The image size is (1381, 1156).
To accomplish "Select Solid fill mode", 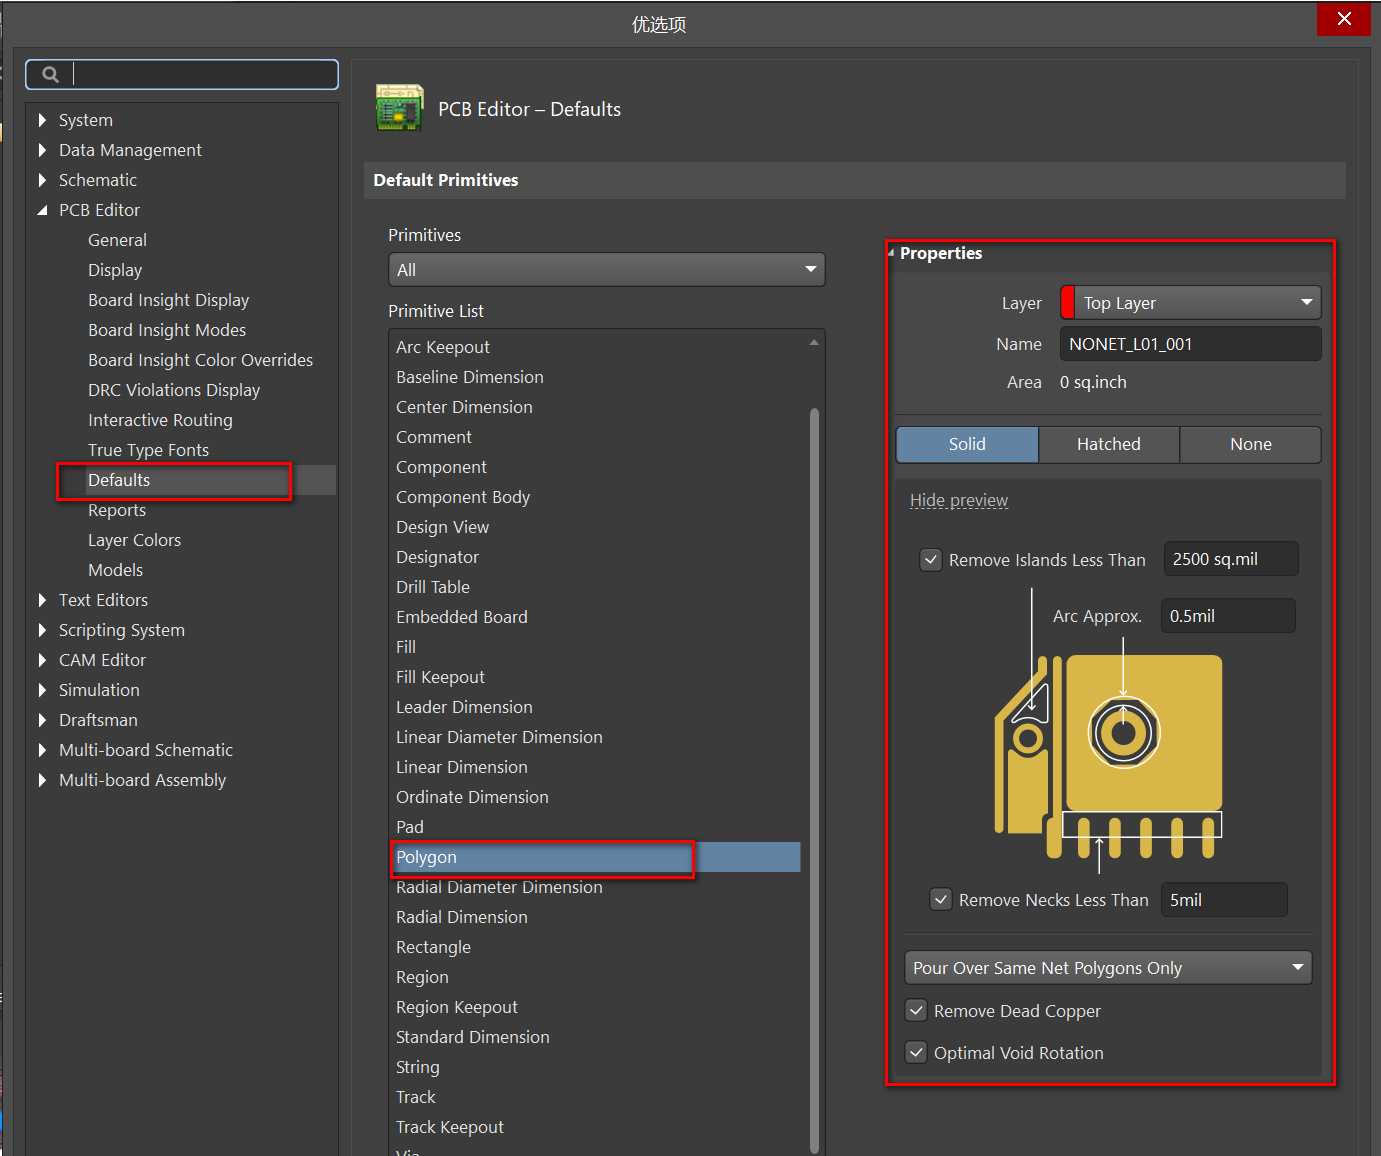I will tap(967, 444).
